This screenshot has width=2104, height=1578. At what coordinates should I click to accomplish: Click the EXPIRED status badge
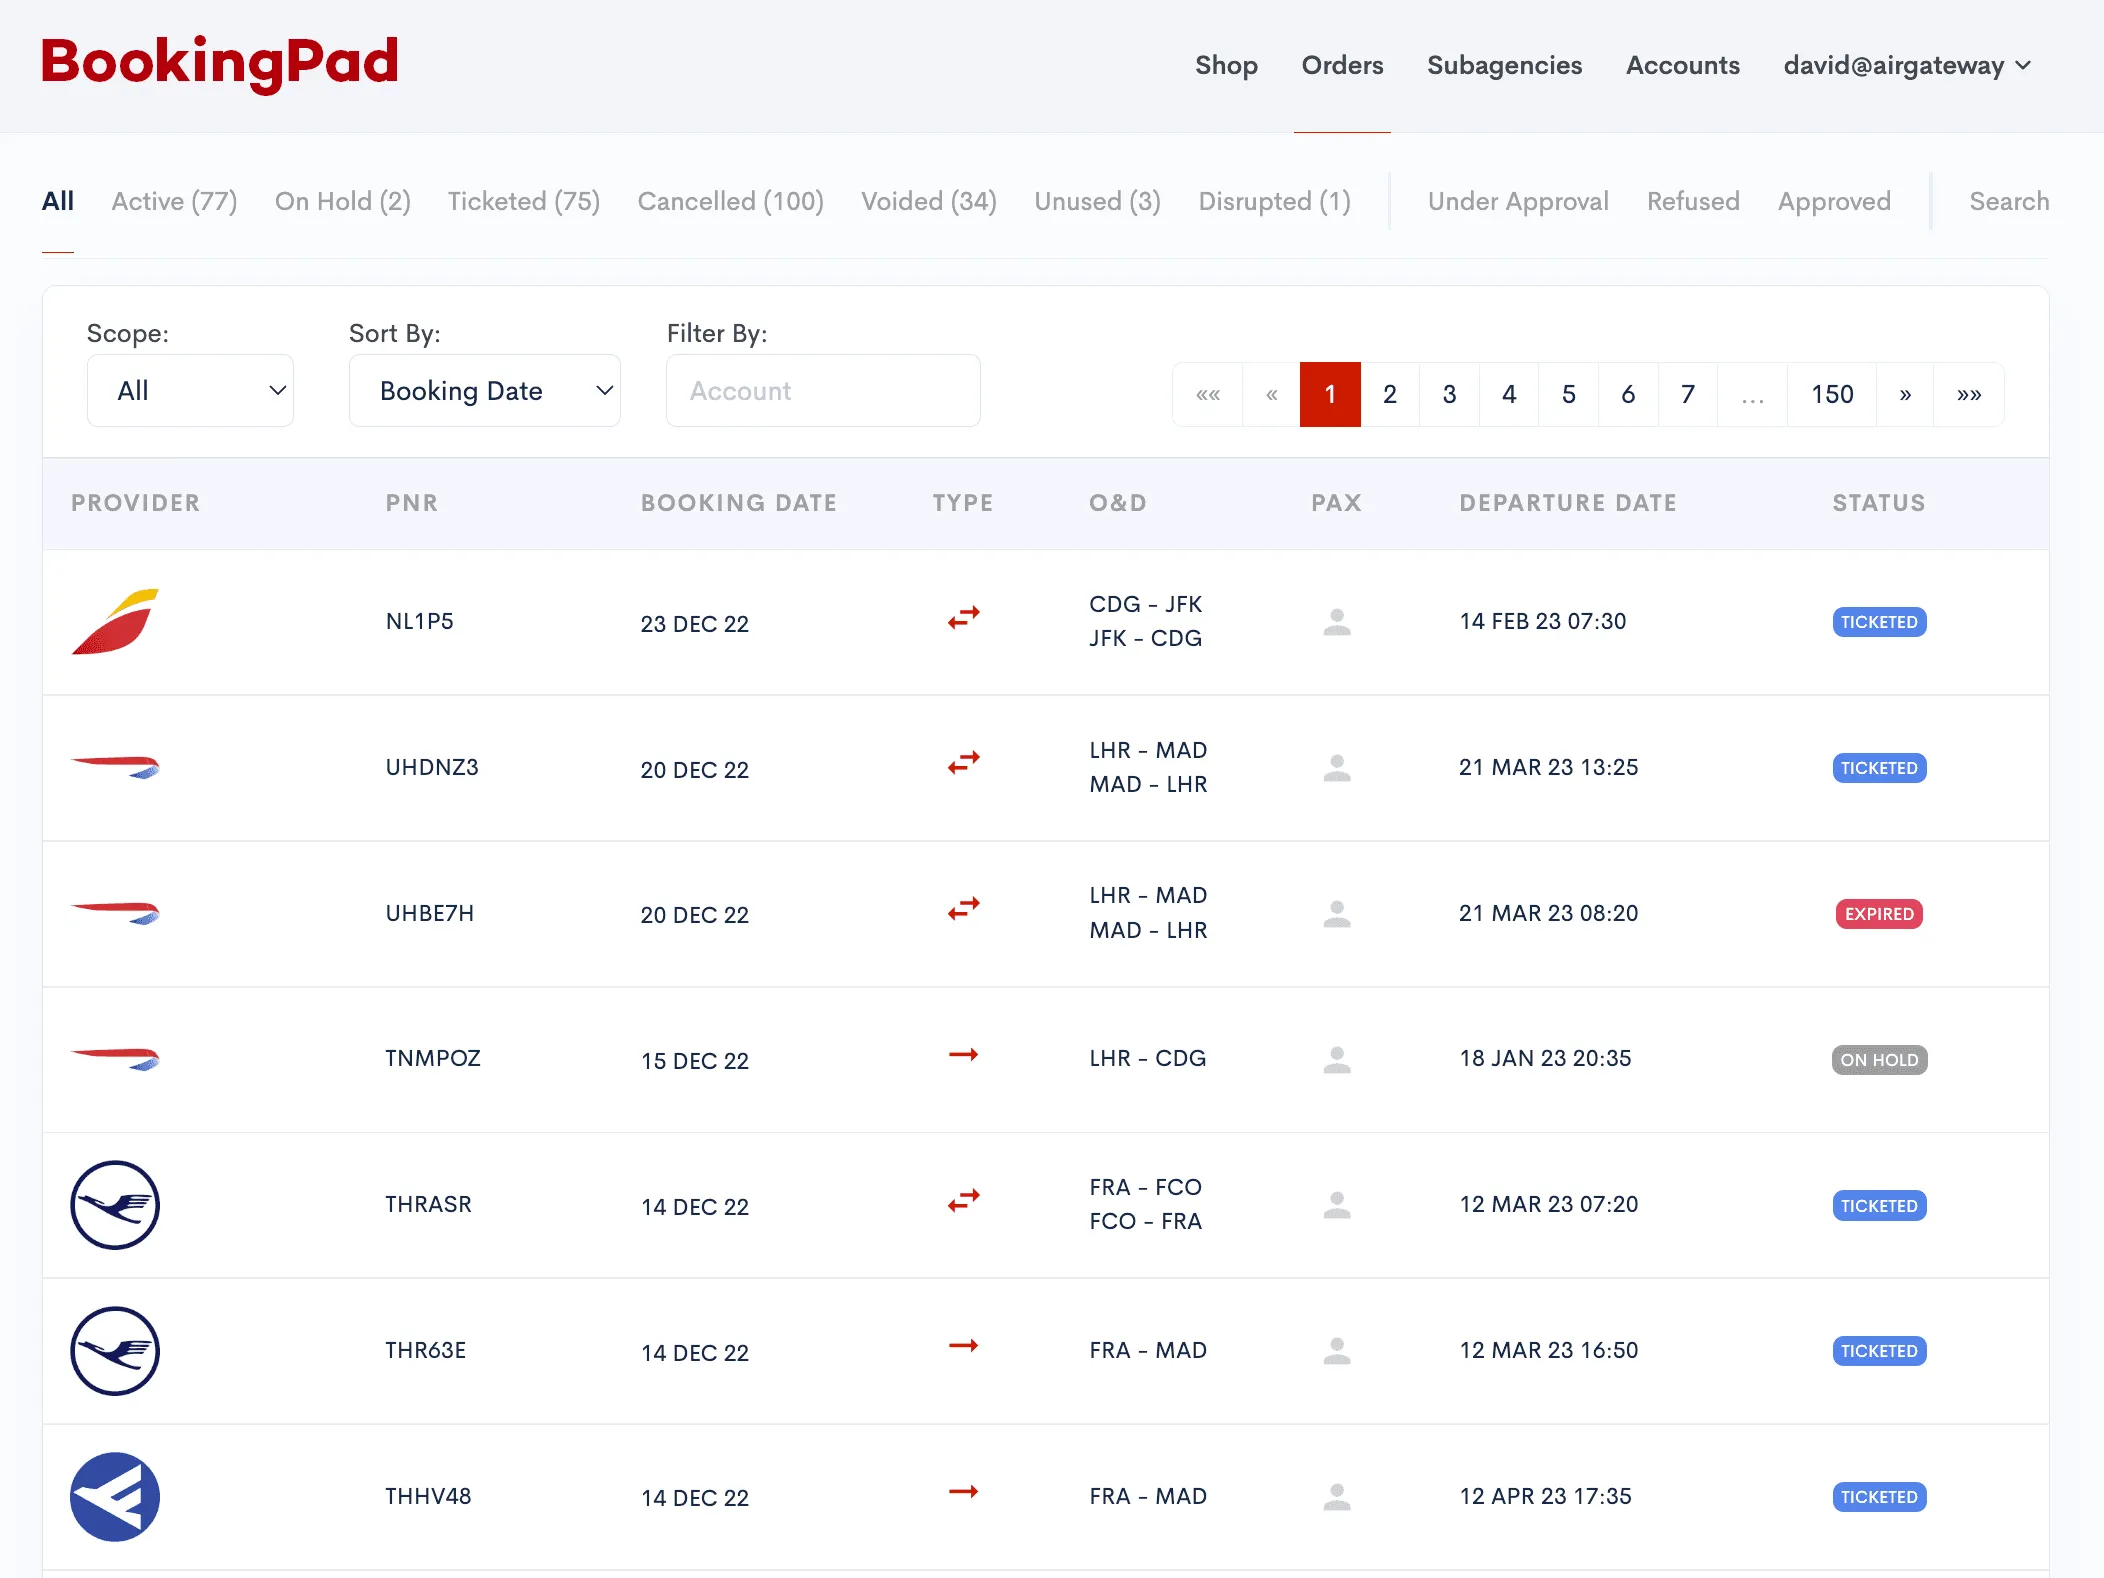click(x=1878, y=914)
